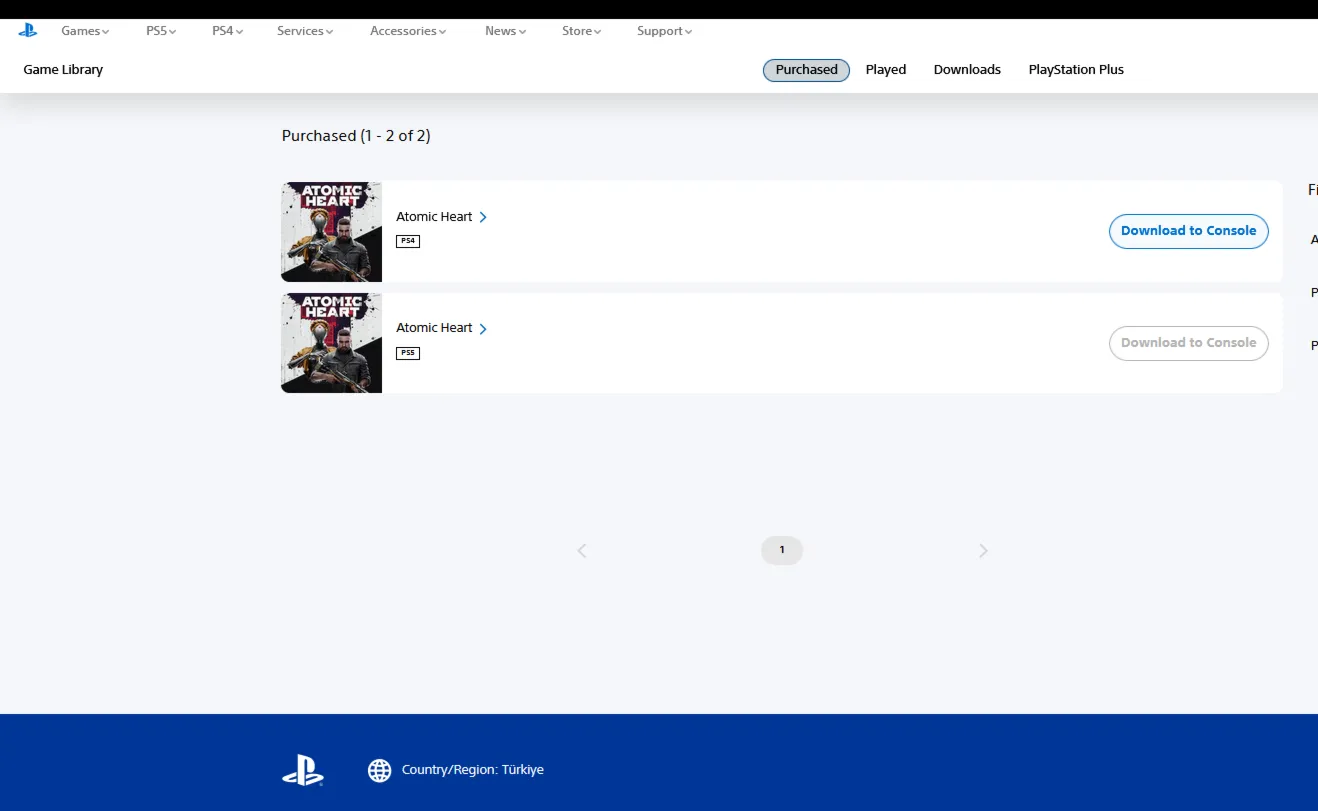This screenshot has width=1318, height=811.
Task: Click the PlayStation logo in top navigation
Action: click(28, 30)
